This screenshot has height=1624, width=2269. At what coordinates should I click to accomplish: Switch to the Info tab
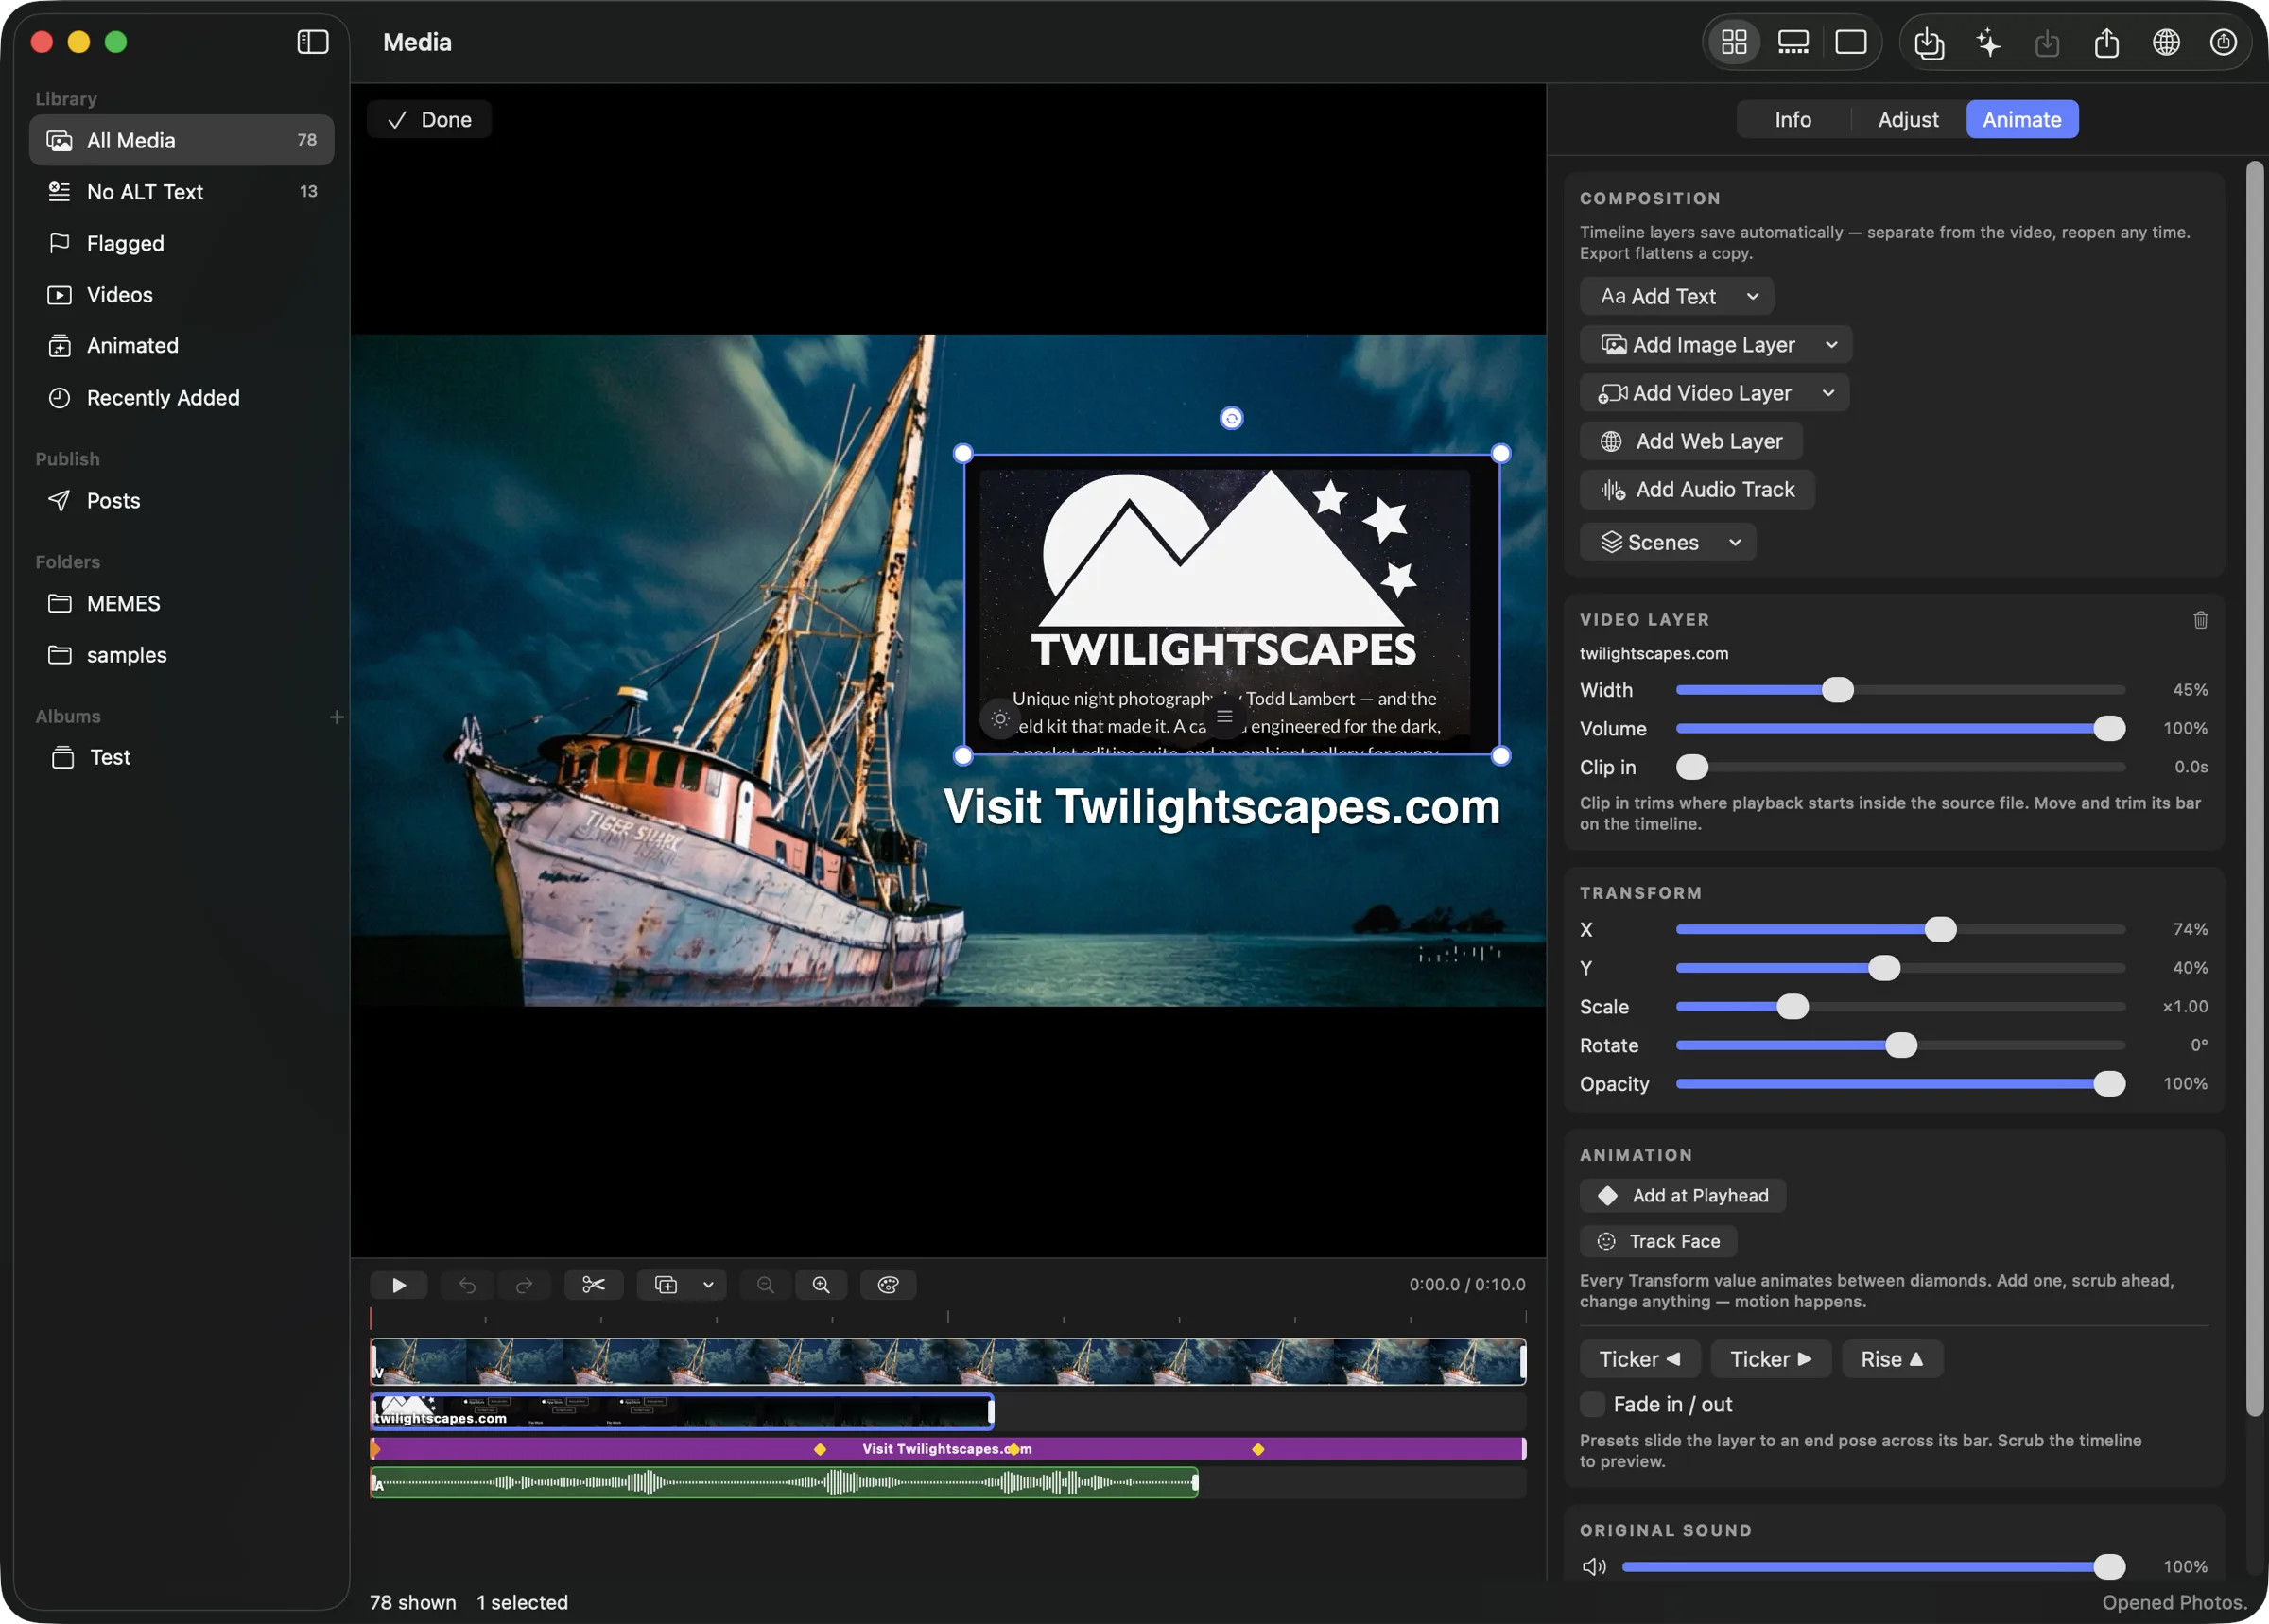(x=1792, y=119)
